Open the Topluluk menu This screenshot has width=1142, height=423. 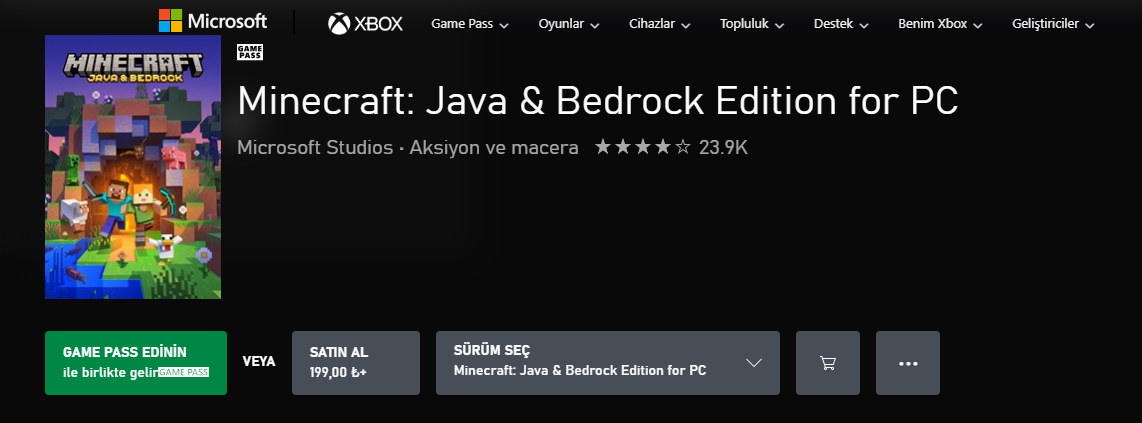tap(752, 23)
